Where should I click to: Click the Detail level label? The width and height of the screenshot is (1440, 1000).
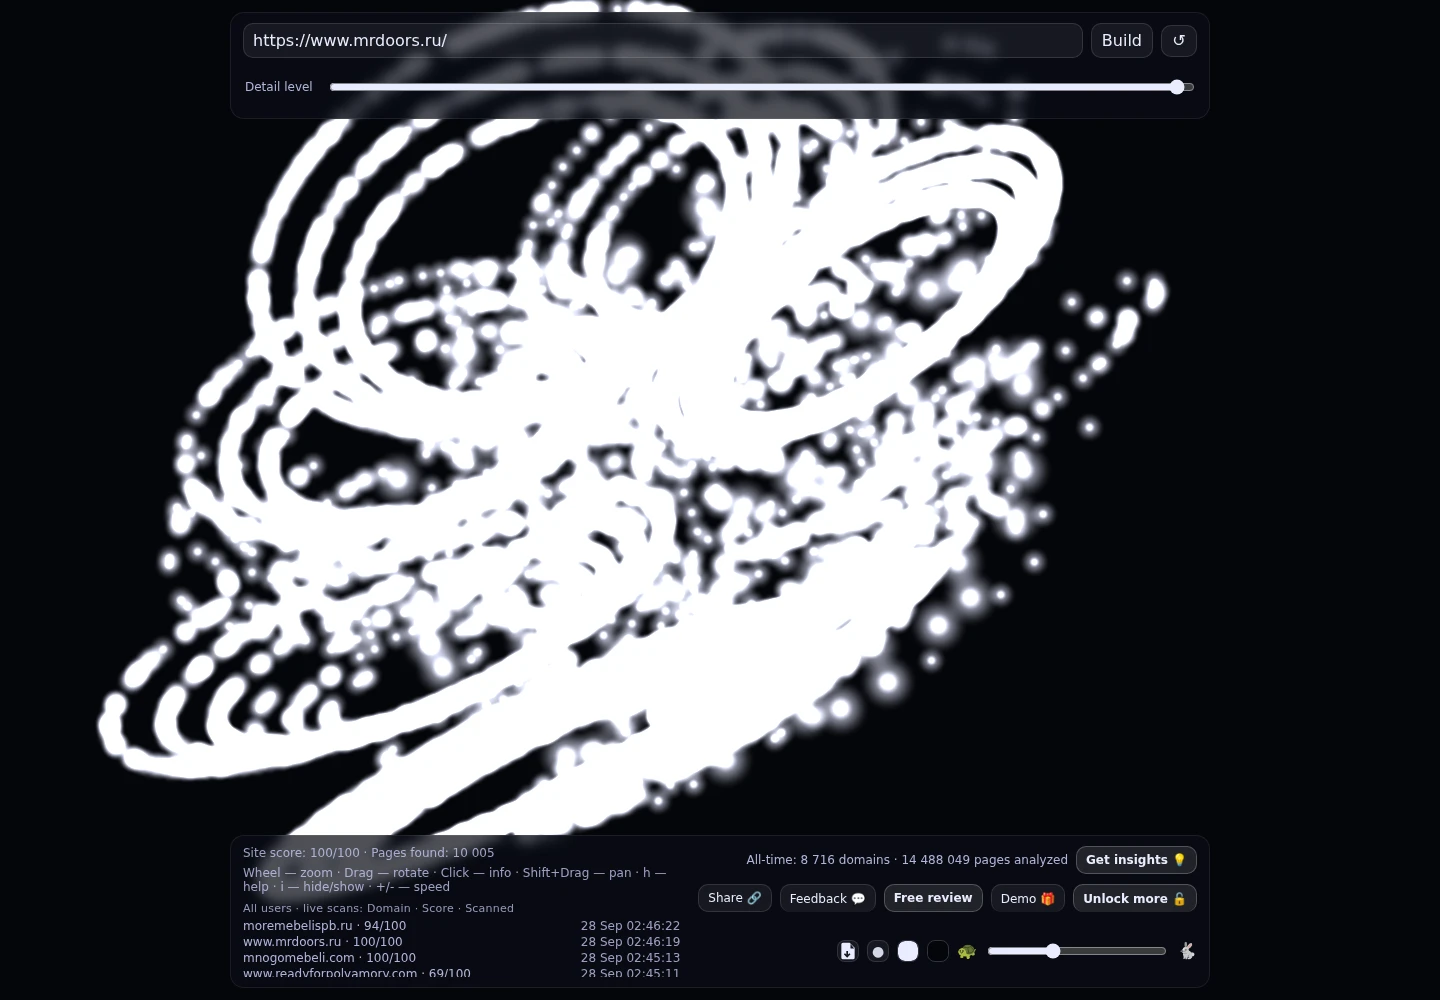[x=279, y=87]
